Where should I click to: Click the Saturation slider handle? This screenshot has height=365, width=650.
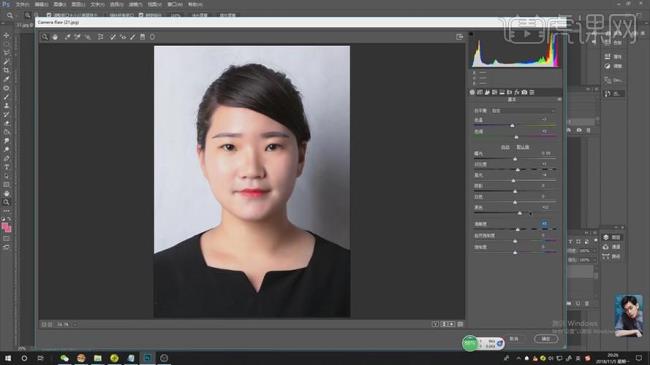point(515,252)
